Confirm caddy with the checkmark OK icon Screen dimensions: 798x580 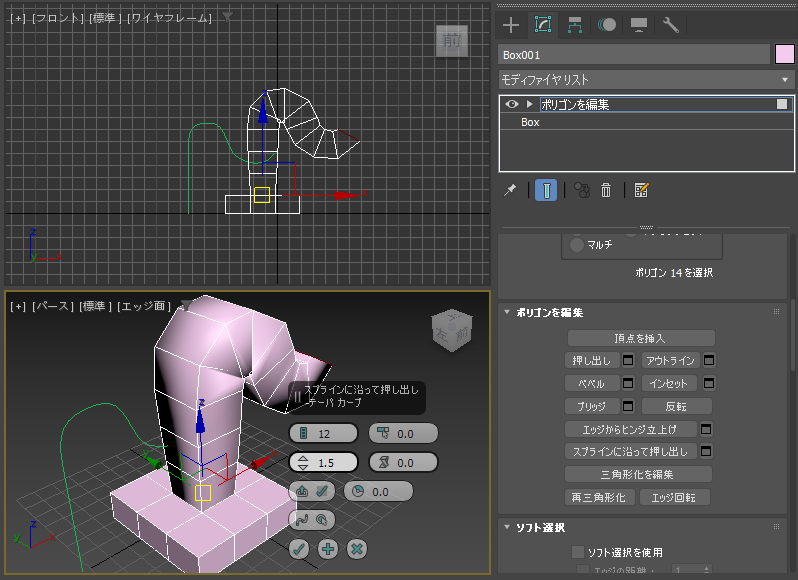[299, 549]
